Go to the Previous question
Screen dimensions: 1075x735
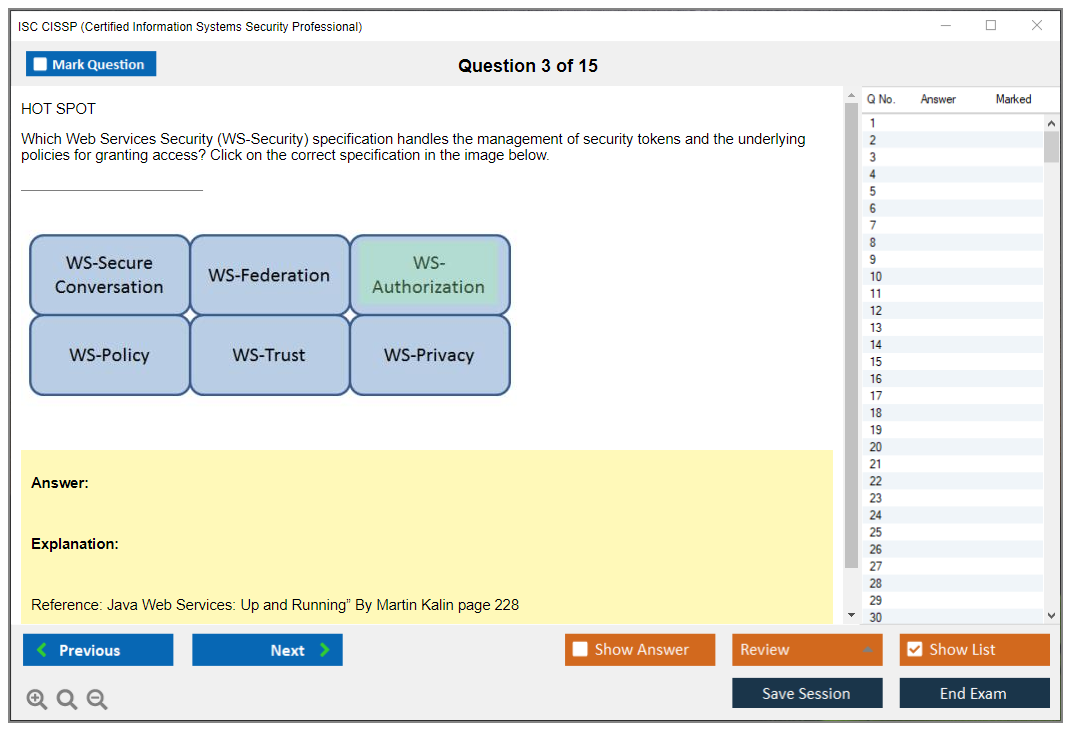tap(98, 650)
